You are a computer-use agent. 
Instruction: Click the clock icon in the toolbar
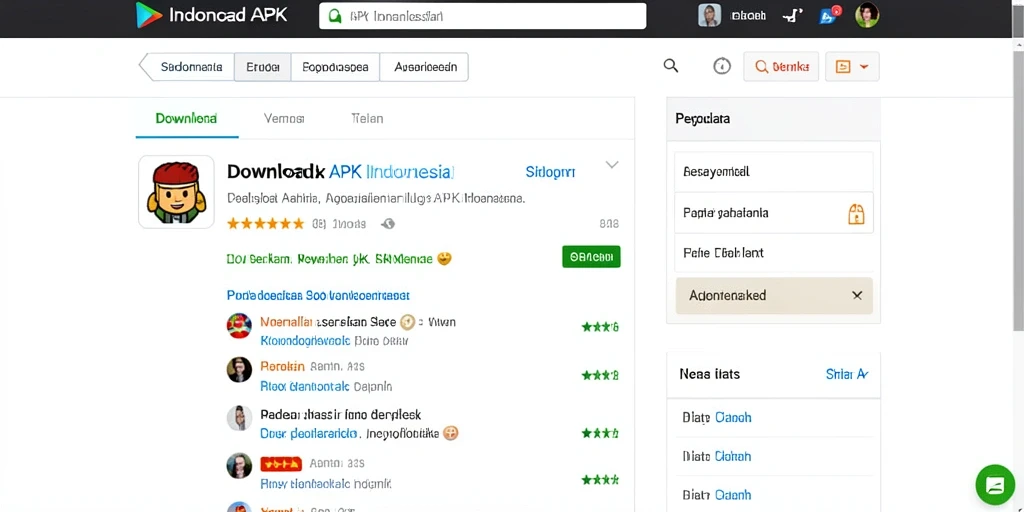[x=722, y=66]
